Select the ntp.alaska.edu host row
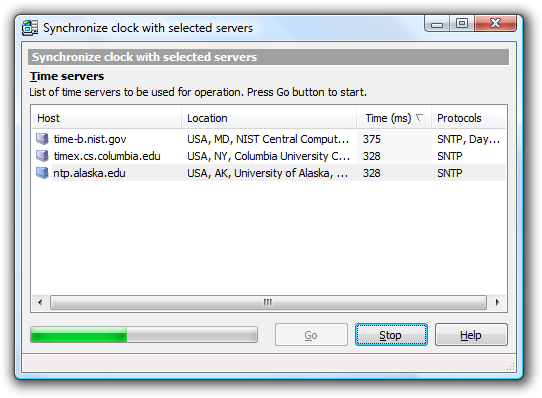542x398 pixels. pyautogui.click(x=269, y=173)
